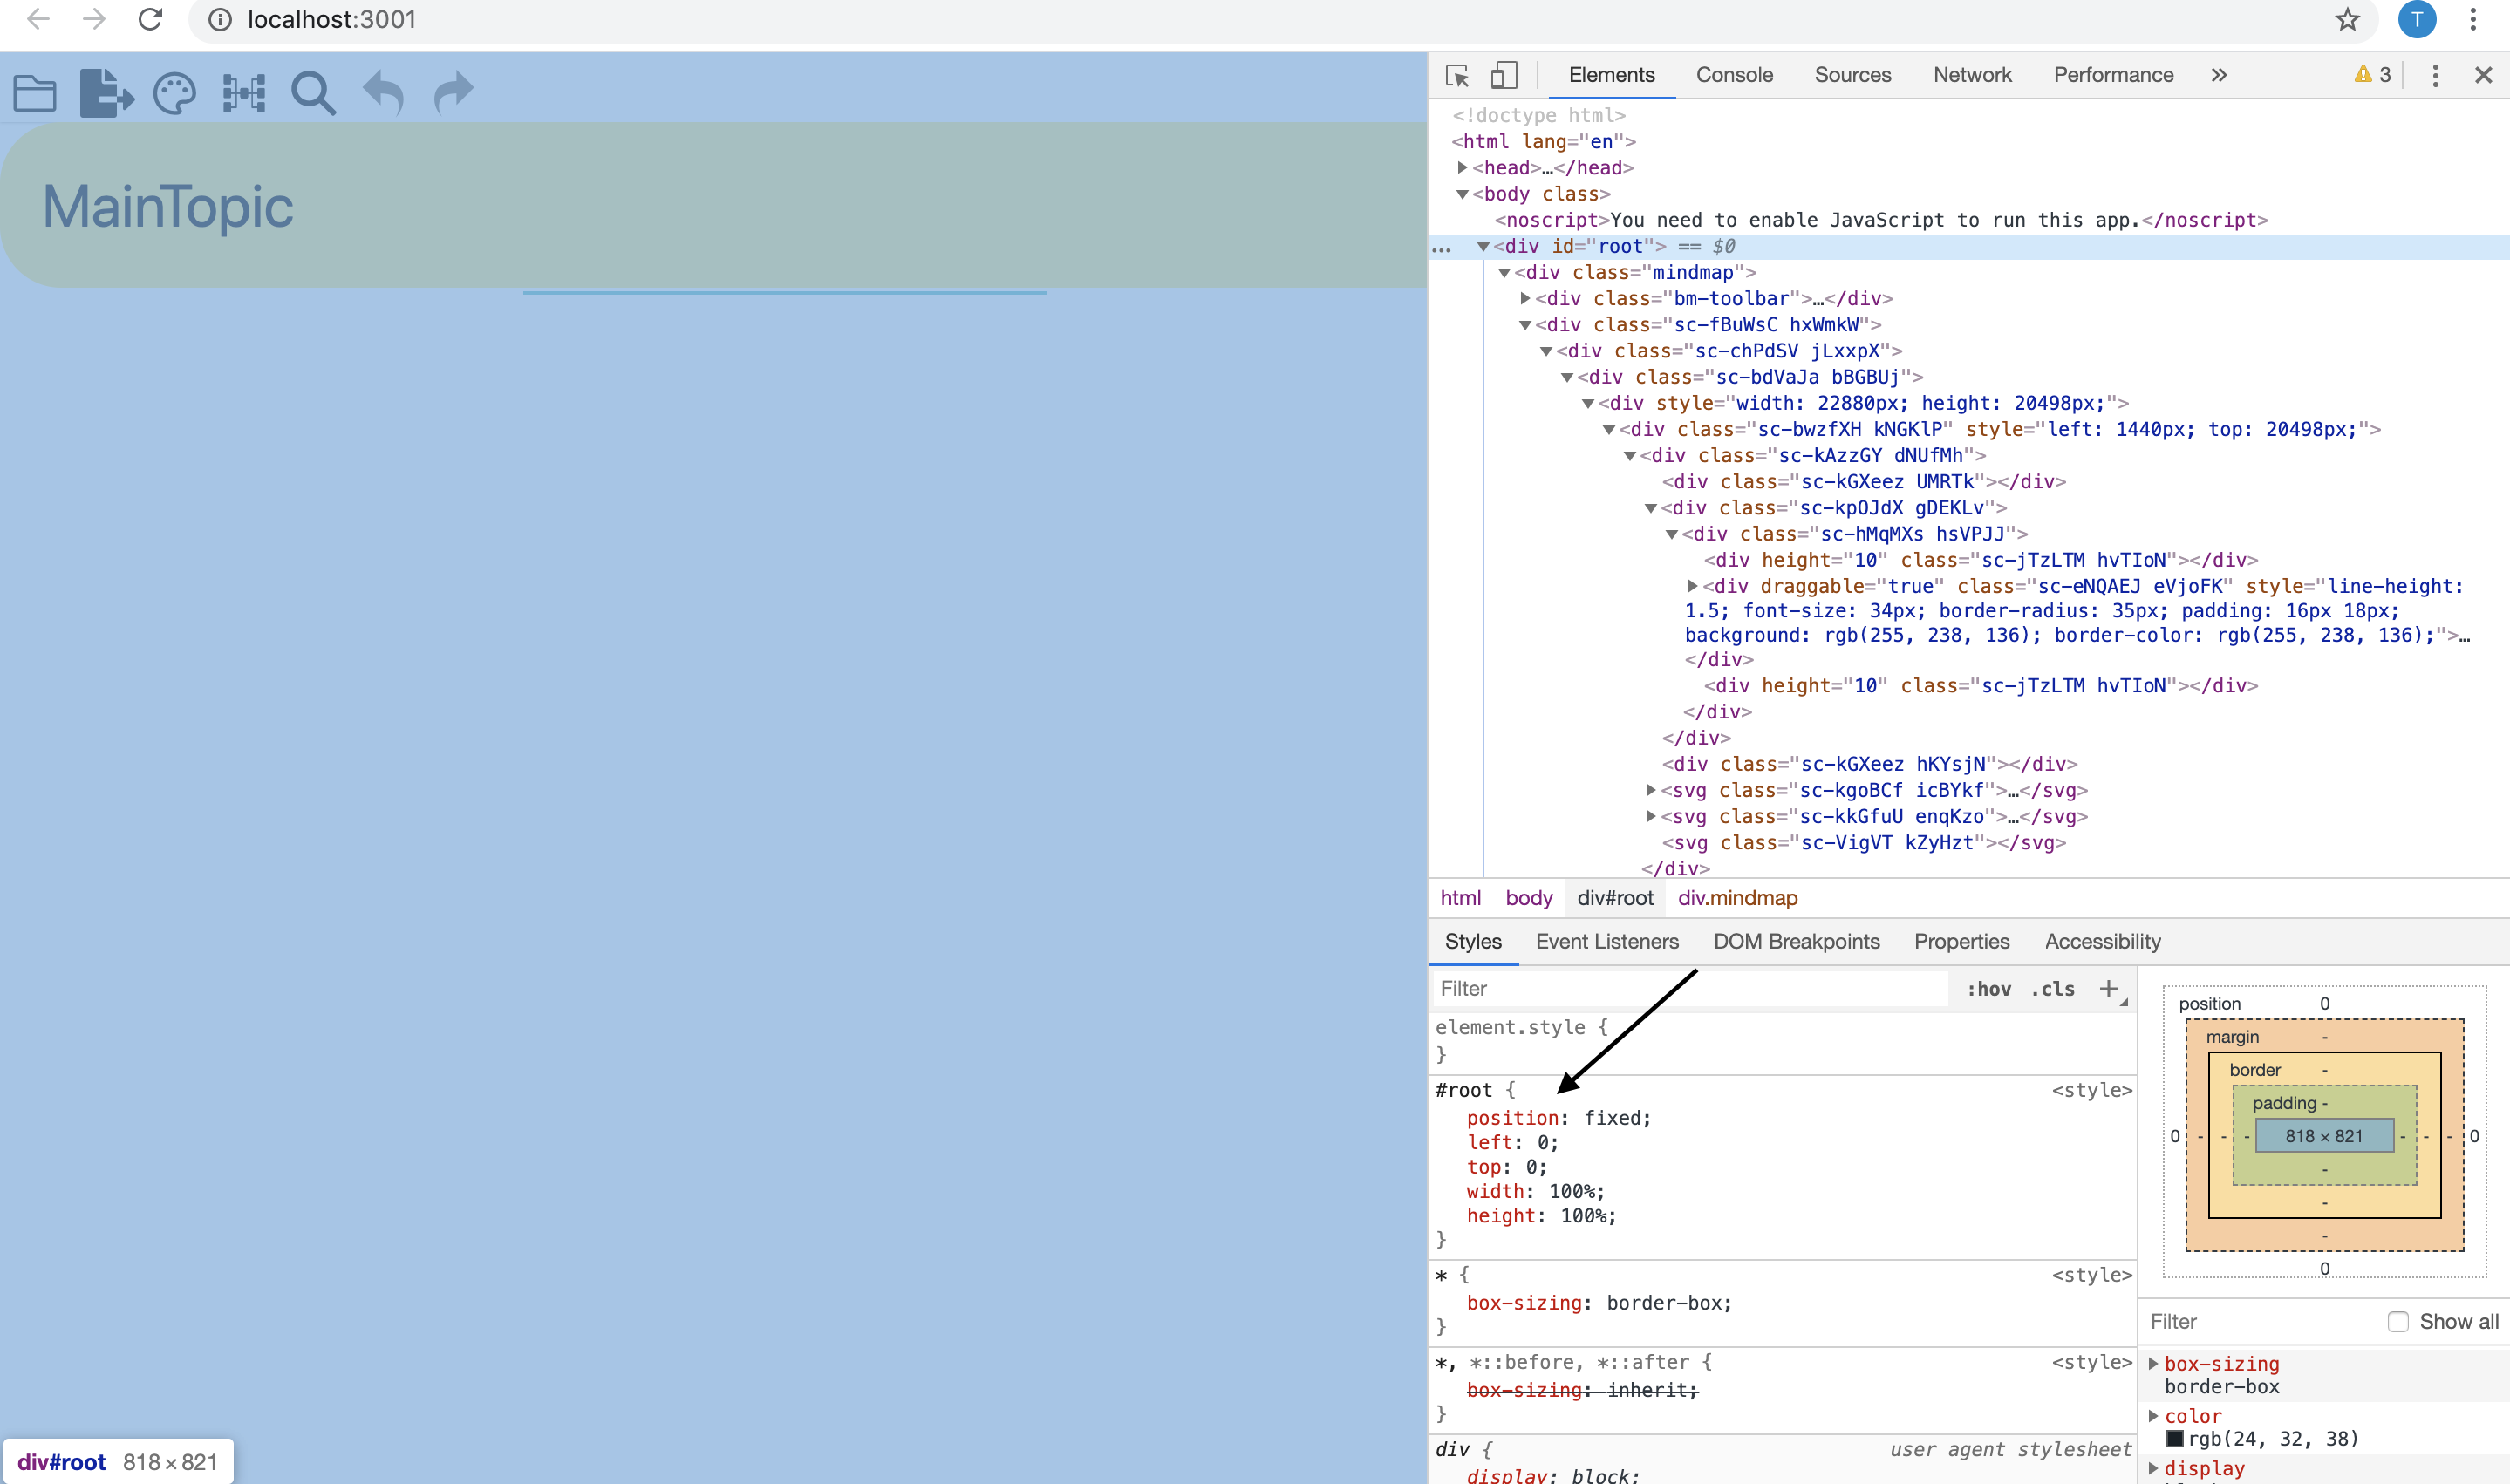Open the style sheet via the style link
2510x1484 pixels.
tap(2091, 1090)
